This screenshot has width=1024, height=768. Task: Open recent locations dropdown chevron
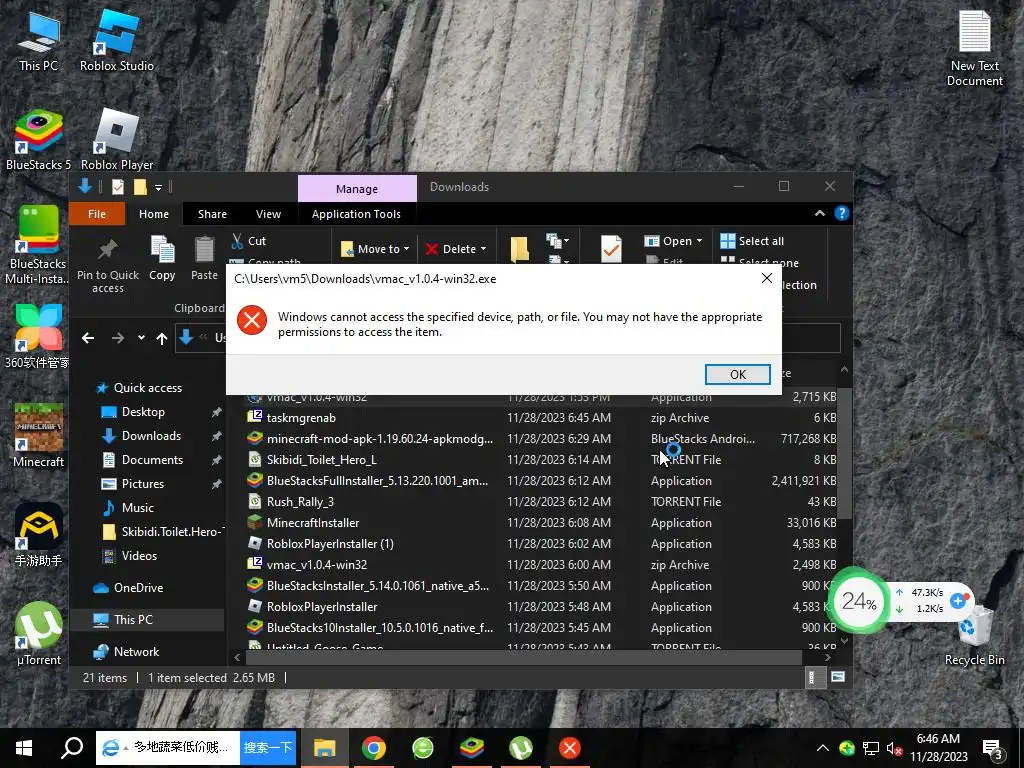point(141,338)
